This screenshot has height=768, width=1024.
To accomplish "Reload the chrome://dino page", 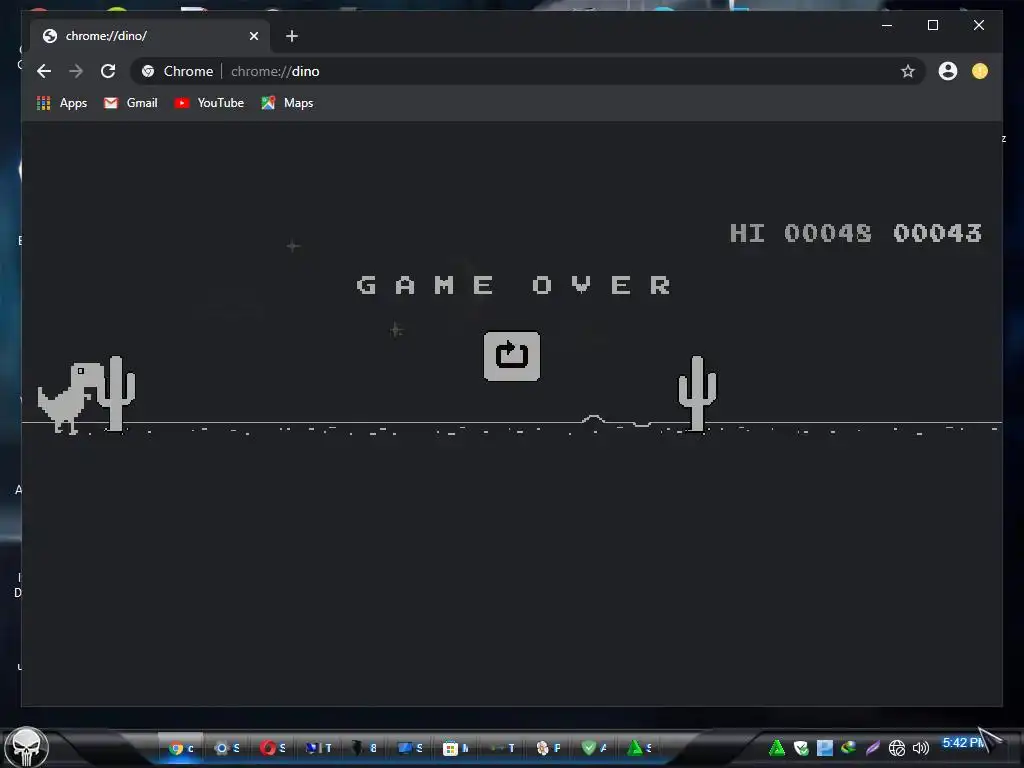I will click(108, 71).
